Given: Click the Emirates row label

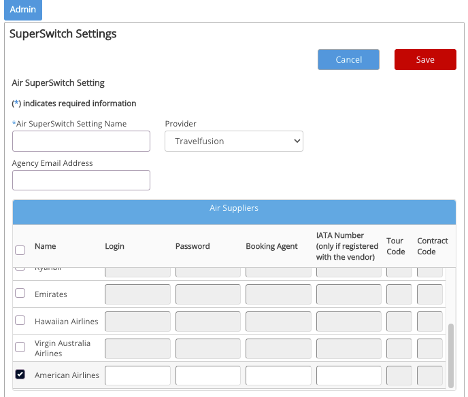Looking at the screenshot, I should [51, 294].
